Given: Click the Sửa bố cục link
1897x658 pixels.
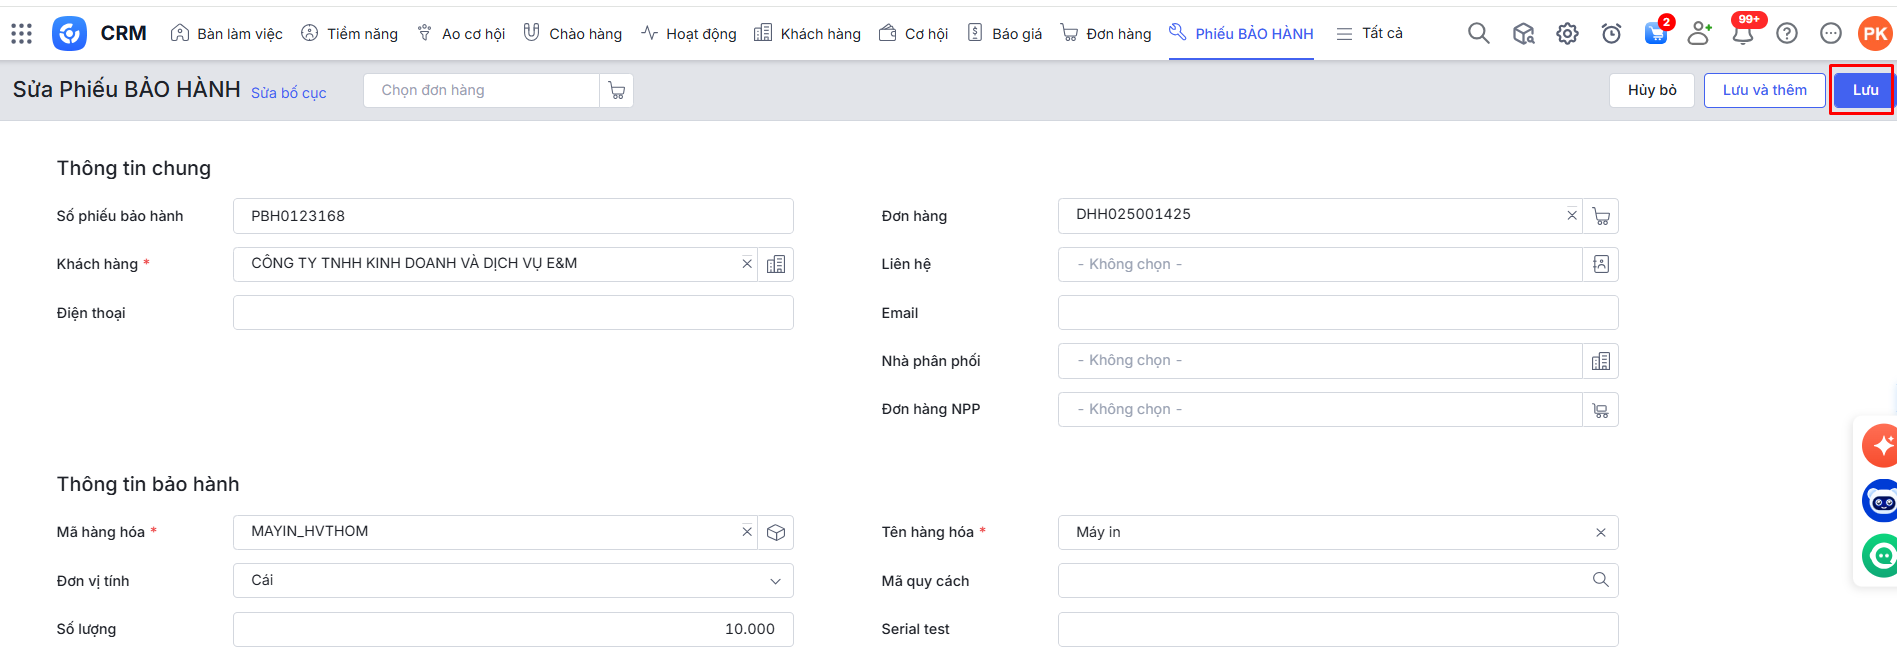Looking at the screenshot, I should click(x=288, y=93).
